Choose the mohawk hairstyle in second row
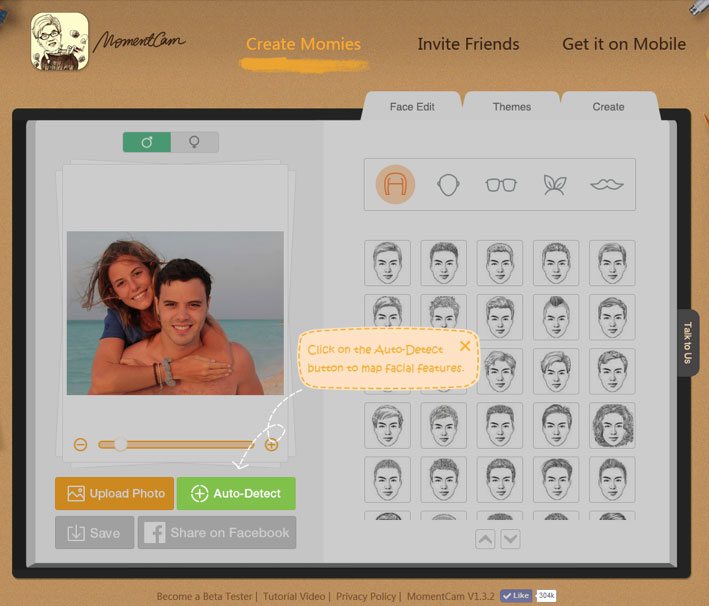Screen dimensions: 709x606 tap(556, 317)
